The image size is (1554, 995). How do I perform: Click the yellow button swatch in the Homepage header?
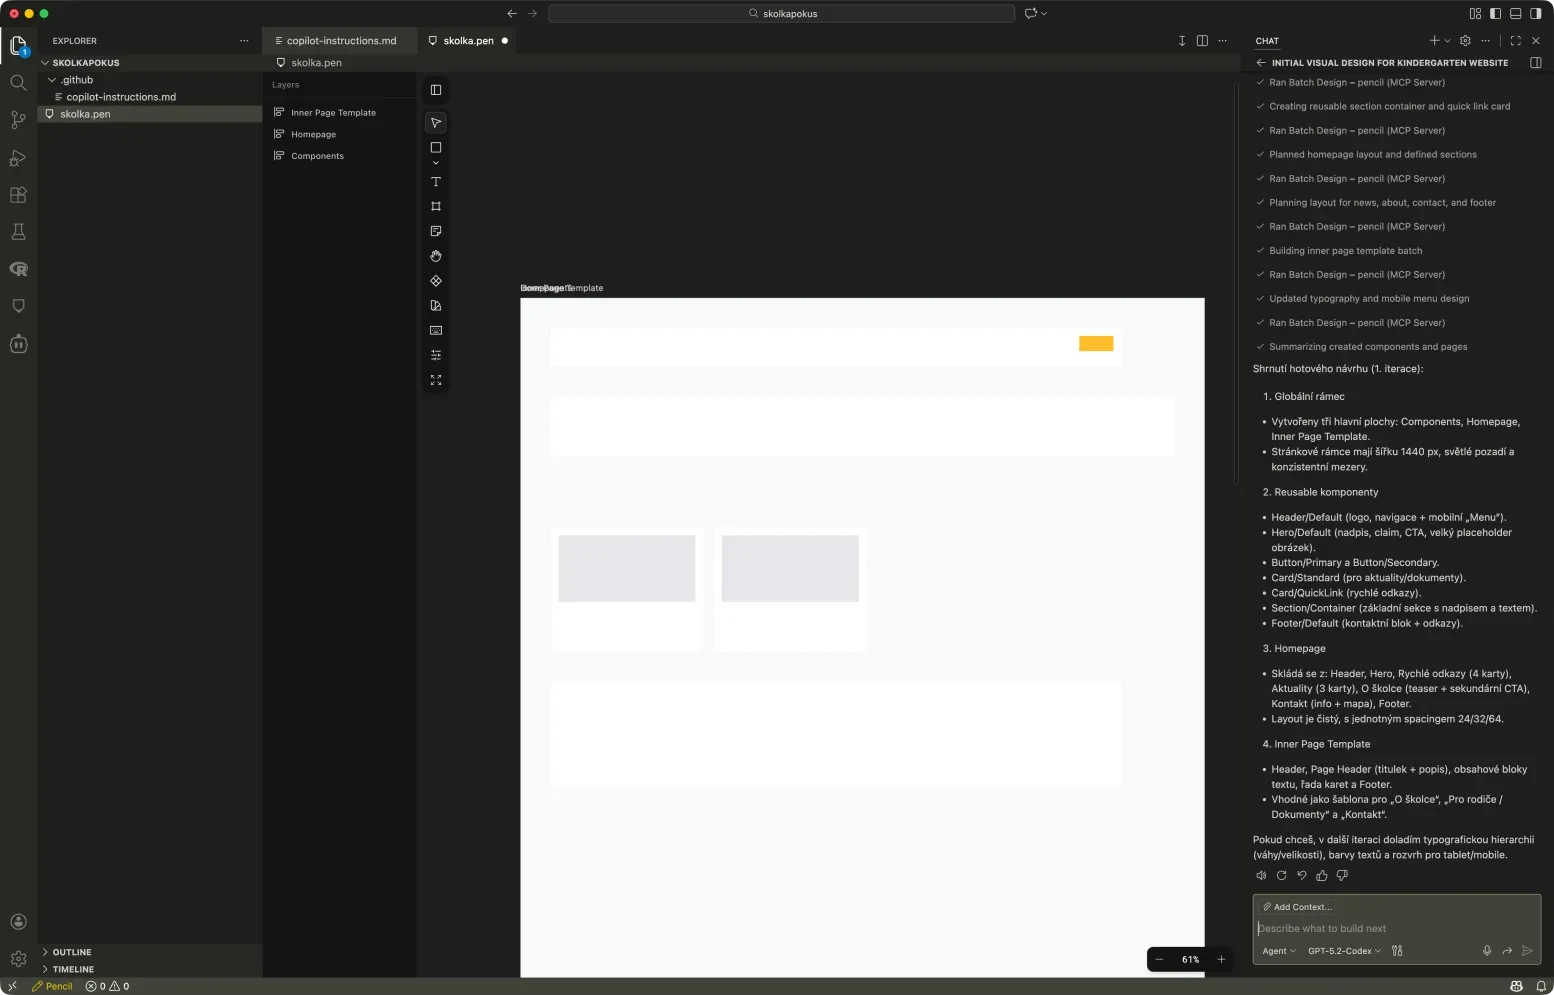click(1096, 343)
